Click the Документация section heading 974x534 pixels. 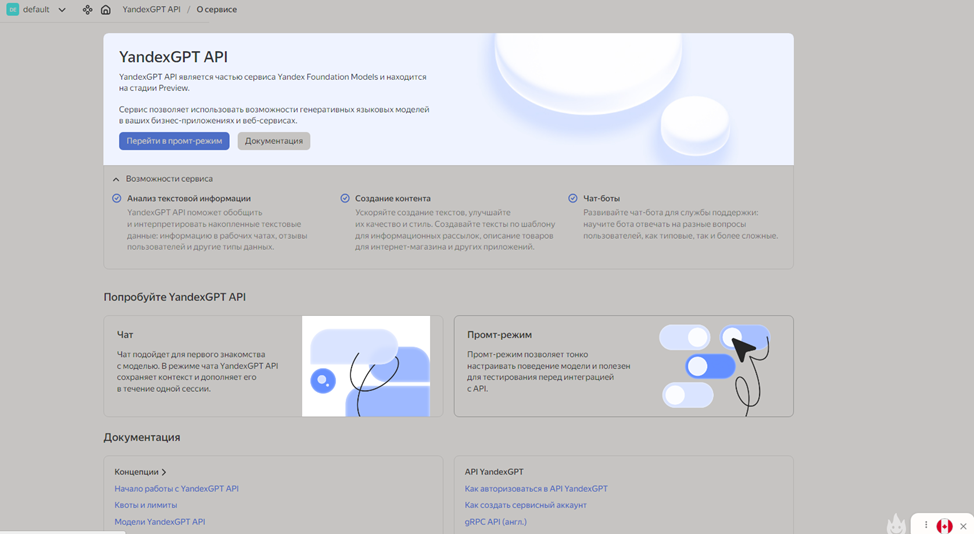(142, 438)
